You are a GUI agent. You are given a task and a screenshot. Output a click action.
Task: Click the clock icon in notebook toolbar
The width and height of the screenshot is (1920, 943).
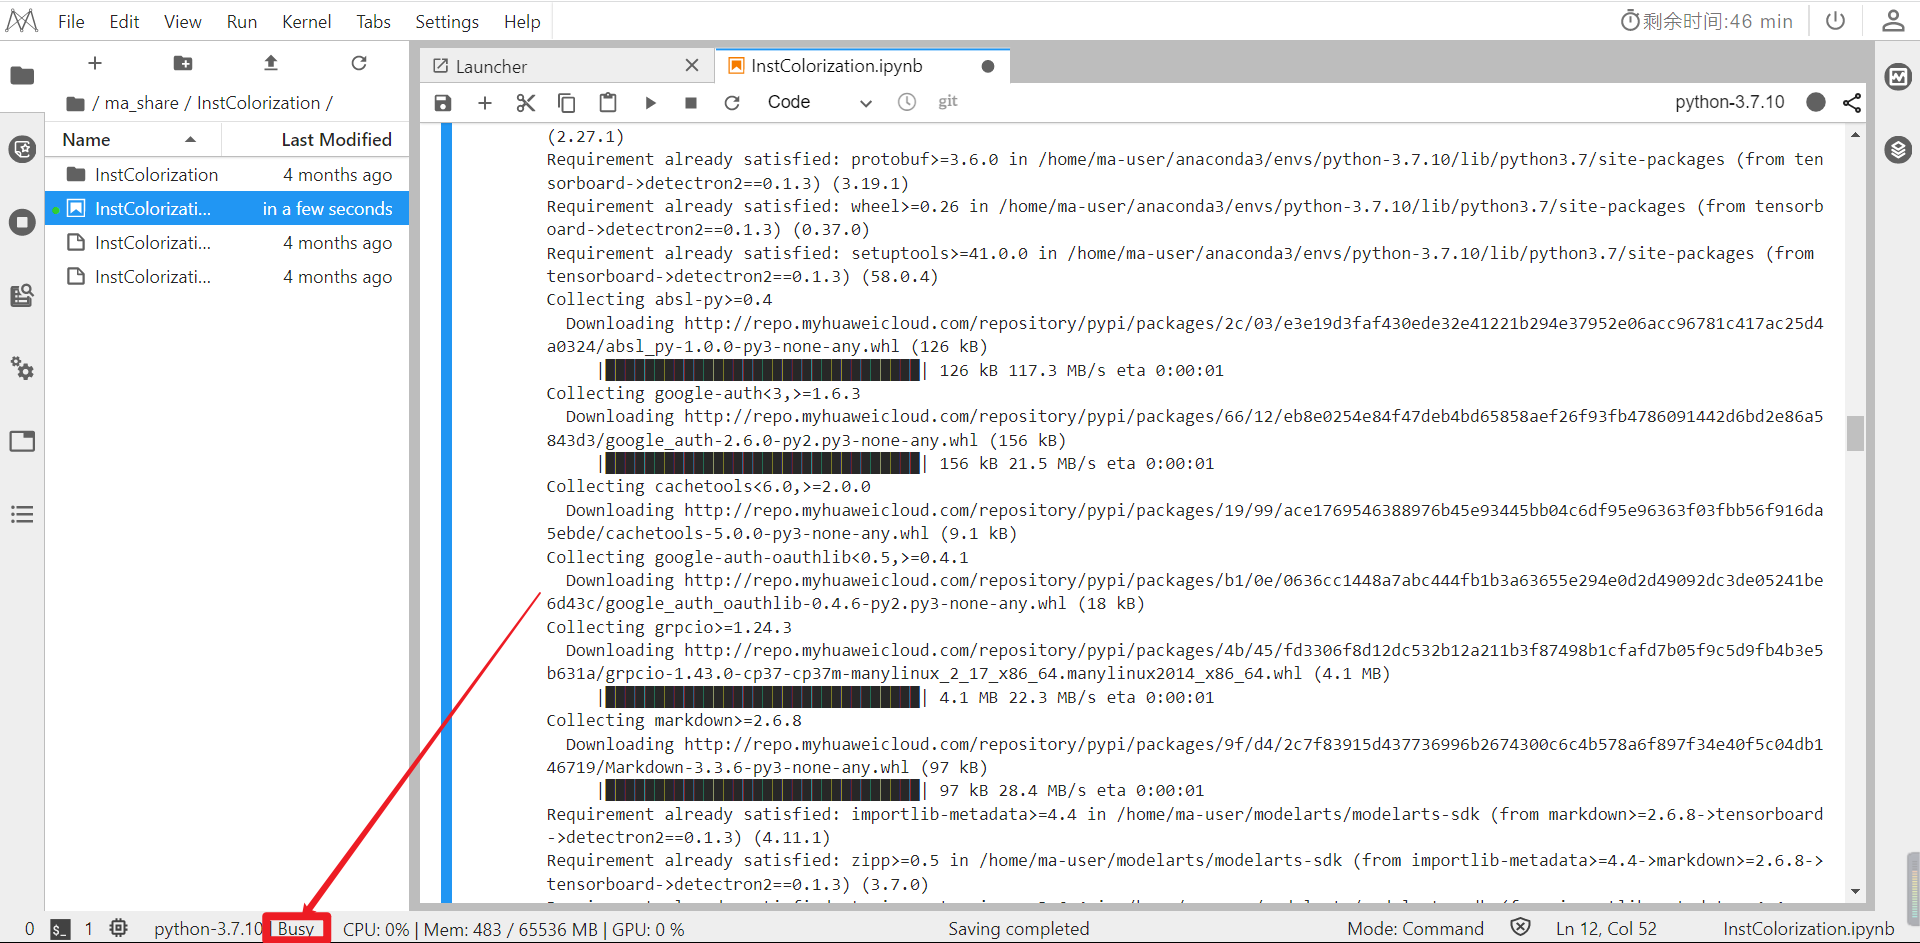[907, 102]
